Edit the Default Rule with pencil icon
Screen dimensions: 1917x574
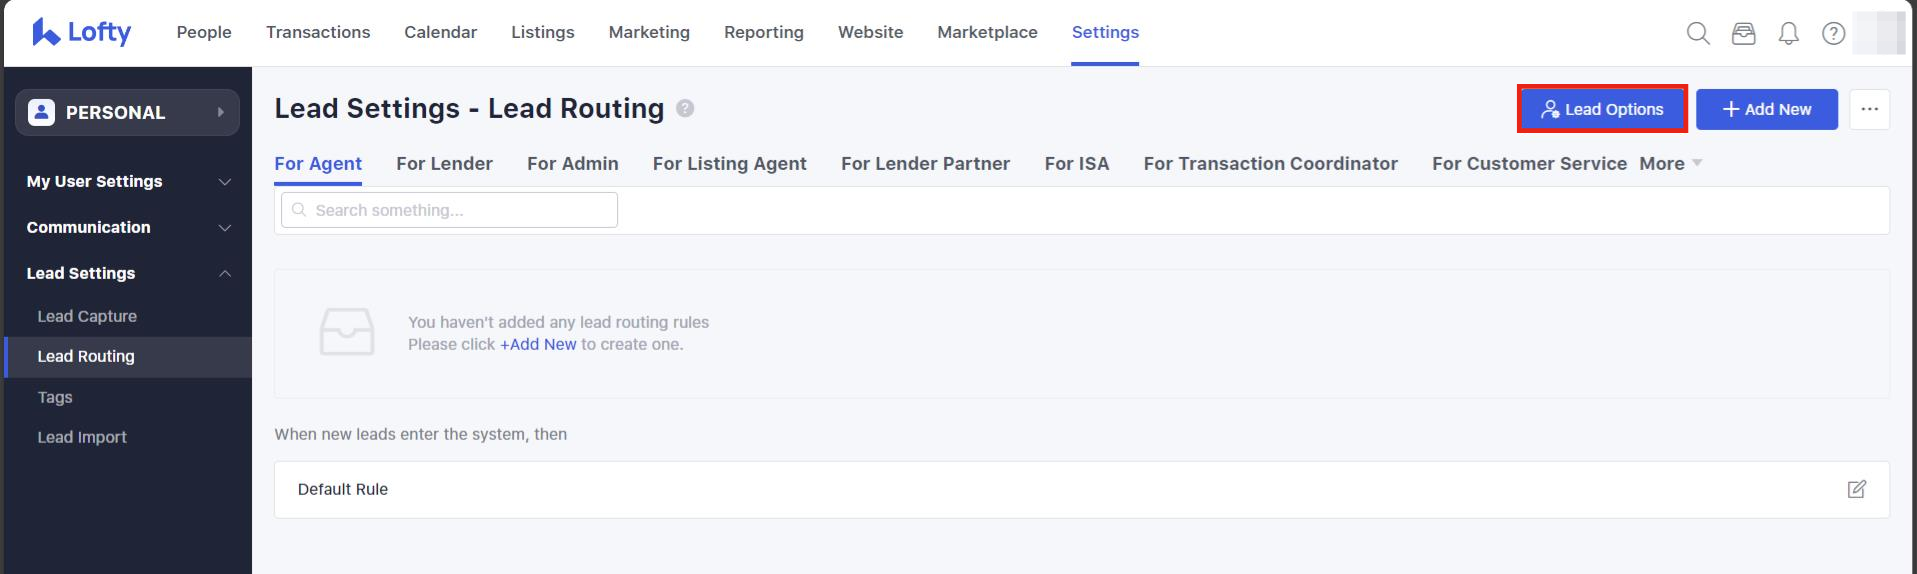click(x=1856, y=489)
